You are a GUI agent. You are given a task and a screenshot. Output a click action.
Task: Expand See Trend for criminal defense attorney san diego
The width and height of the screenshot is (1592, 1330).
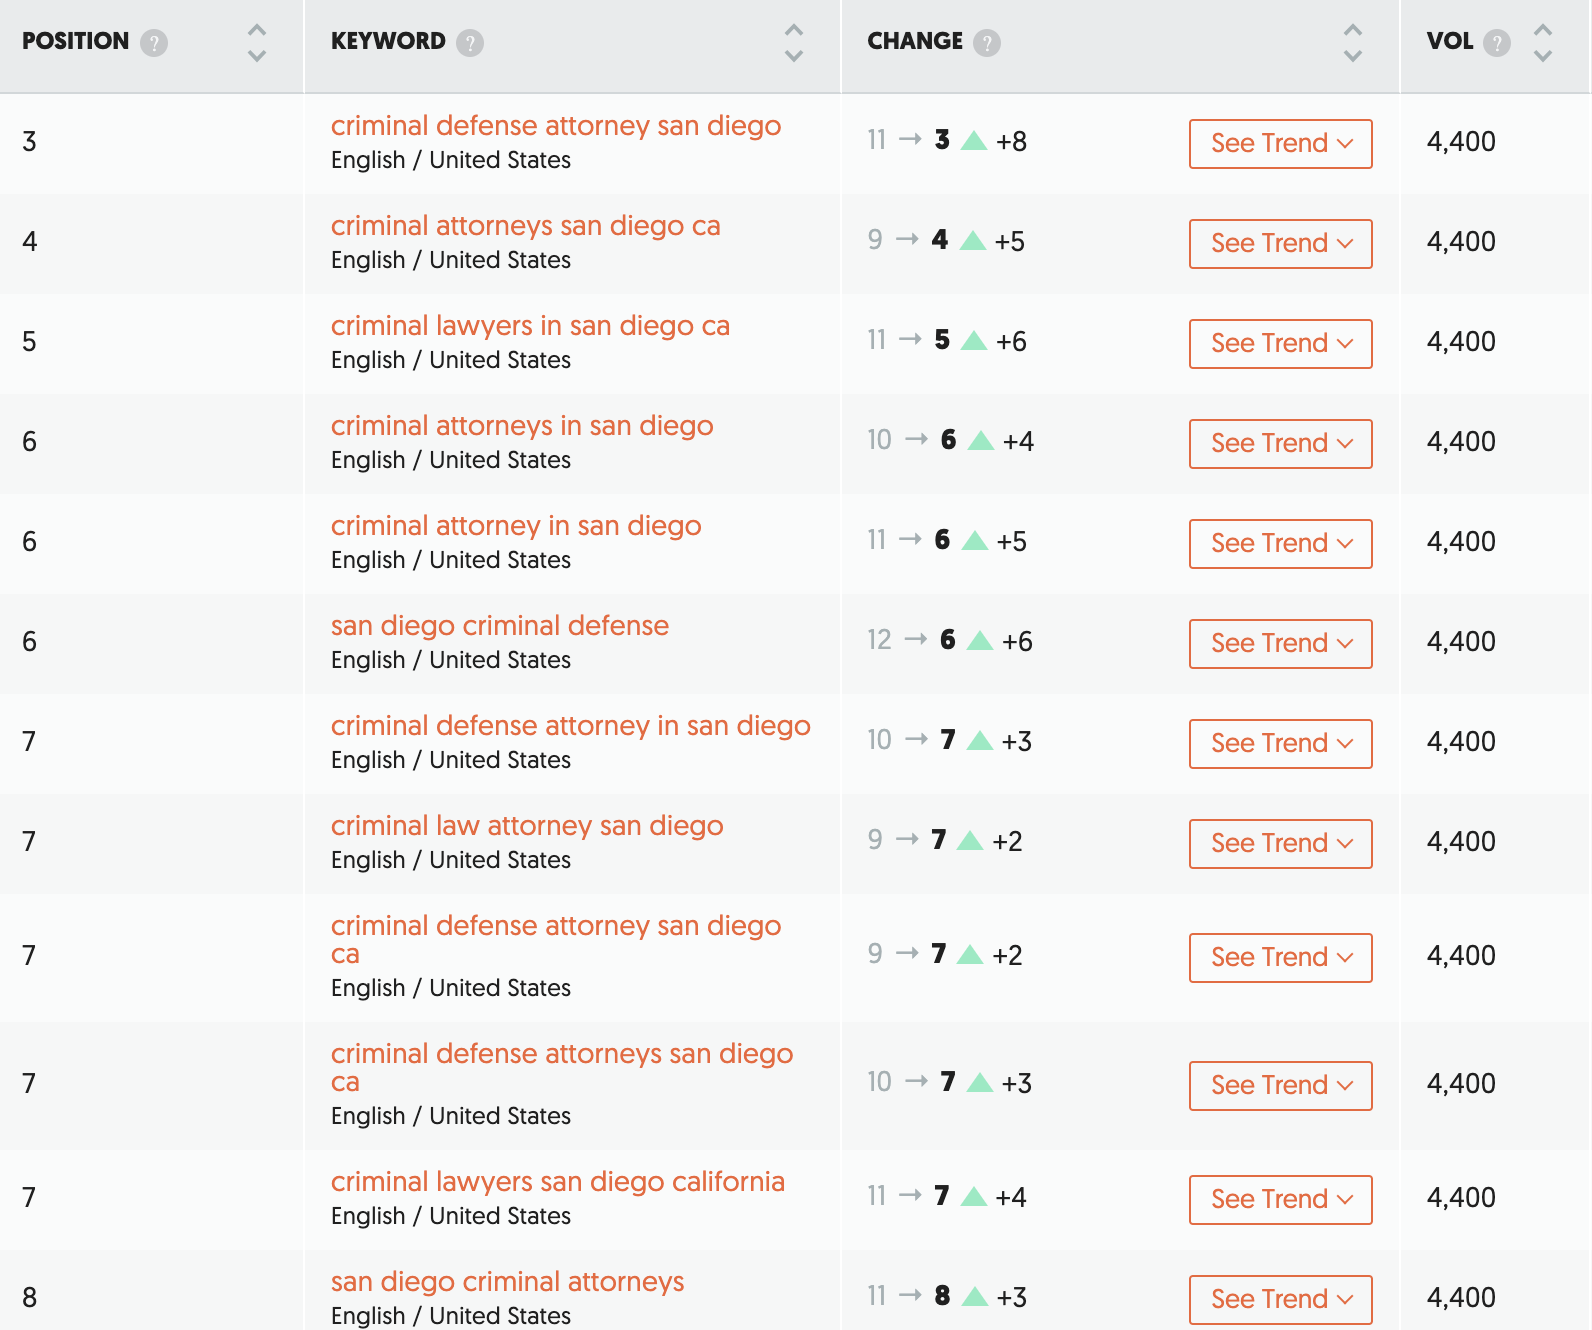tap(1280, 144)
